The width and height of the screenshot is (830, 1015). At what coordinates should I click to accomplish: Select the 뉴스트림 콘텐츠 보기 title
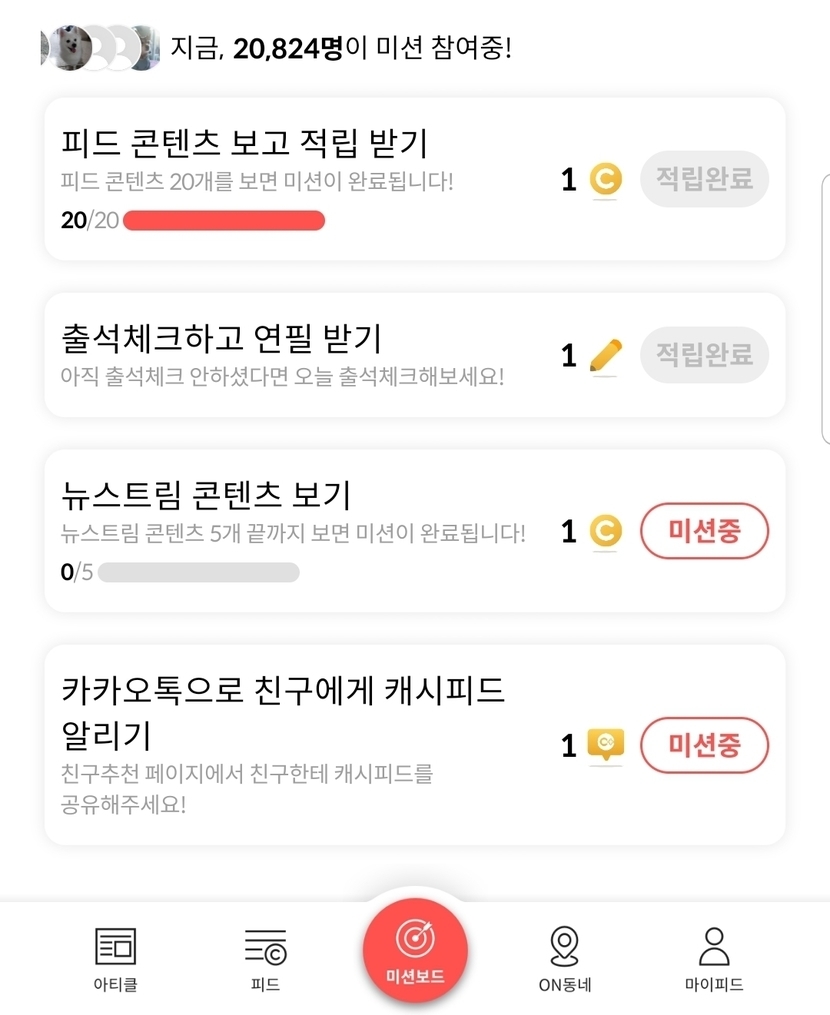(x=206, y=495)
